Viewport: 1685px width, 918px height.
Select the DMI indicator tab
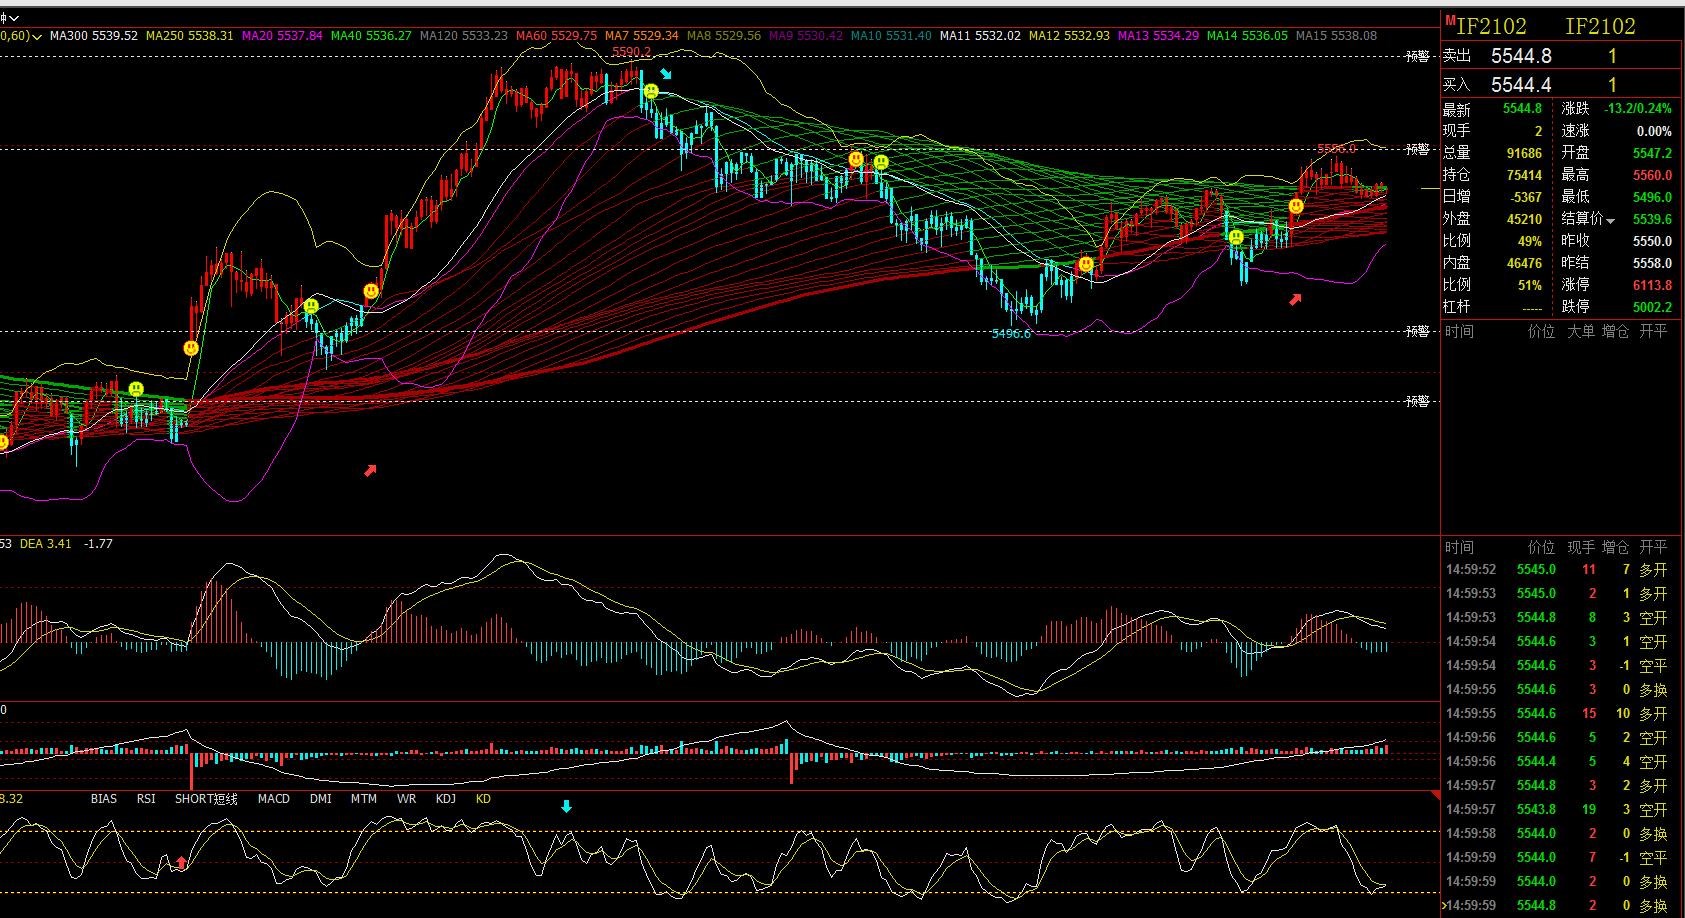point(321,799)
